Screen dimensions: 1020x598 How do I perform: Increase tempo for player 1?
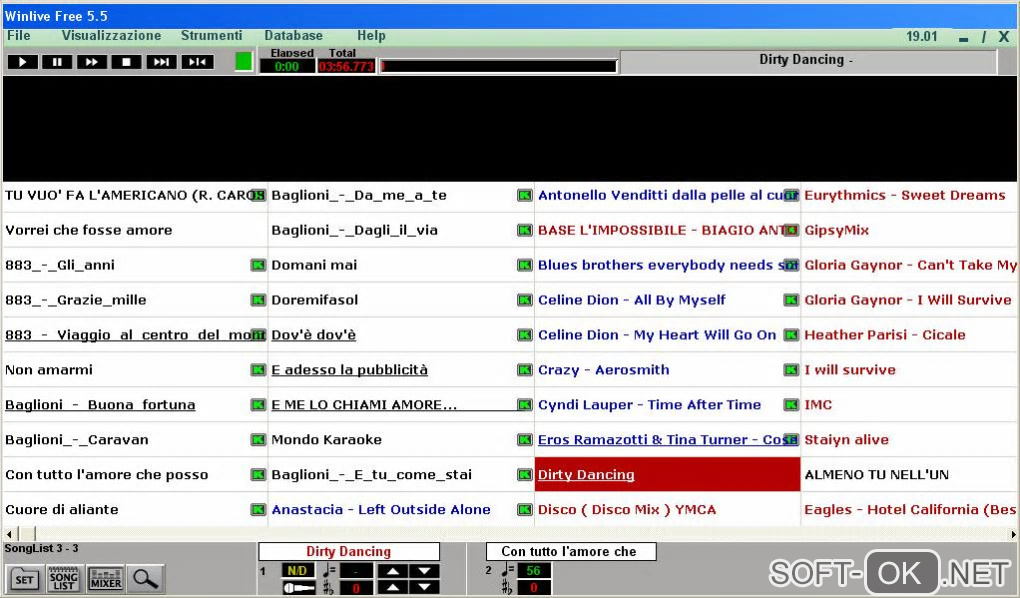(x=393, y=571)
